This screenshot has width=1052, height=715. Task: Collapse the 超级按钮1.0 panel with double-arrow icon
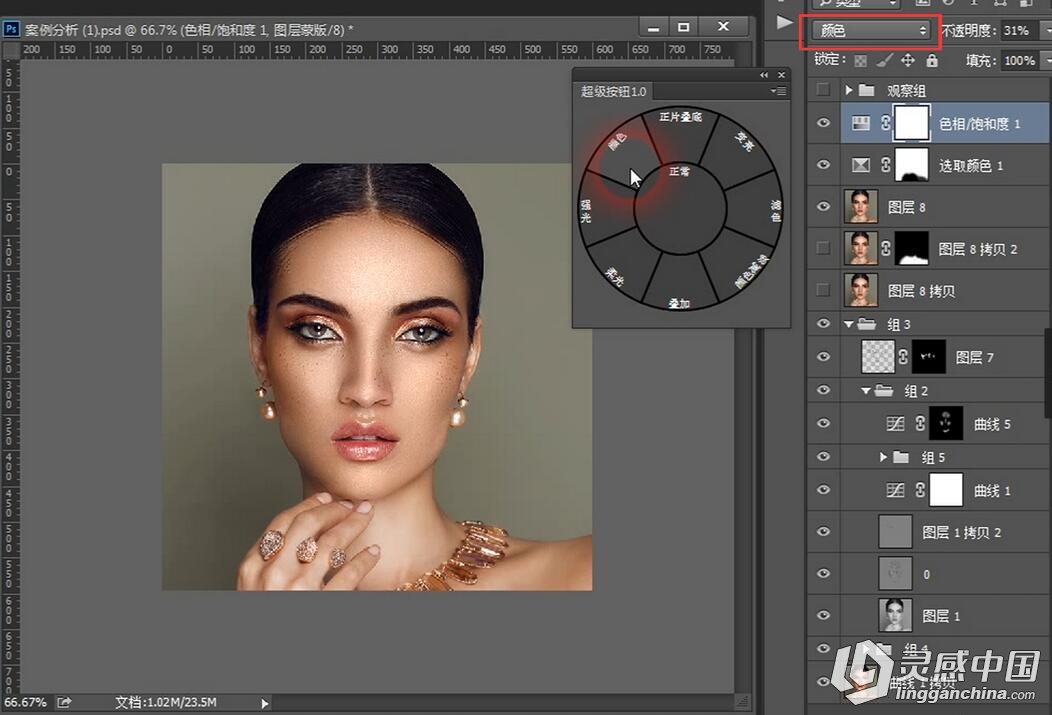pyautogui.click(x=764, y=75)
